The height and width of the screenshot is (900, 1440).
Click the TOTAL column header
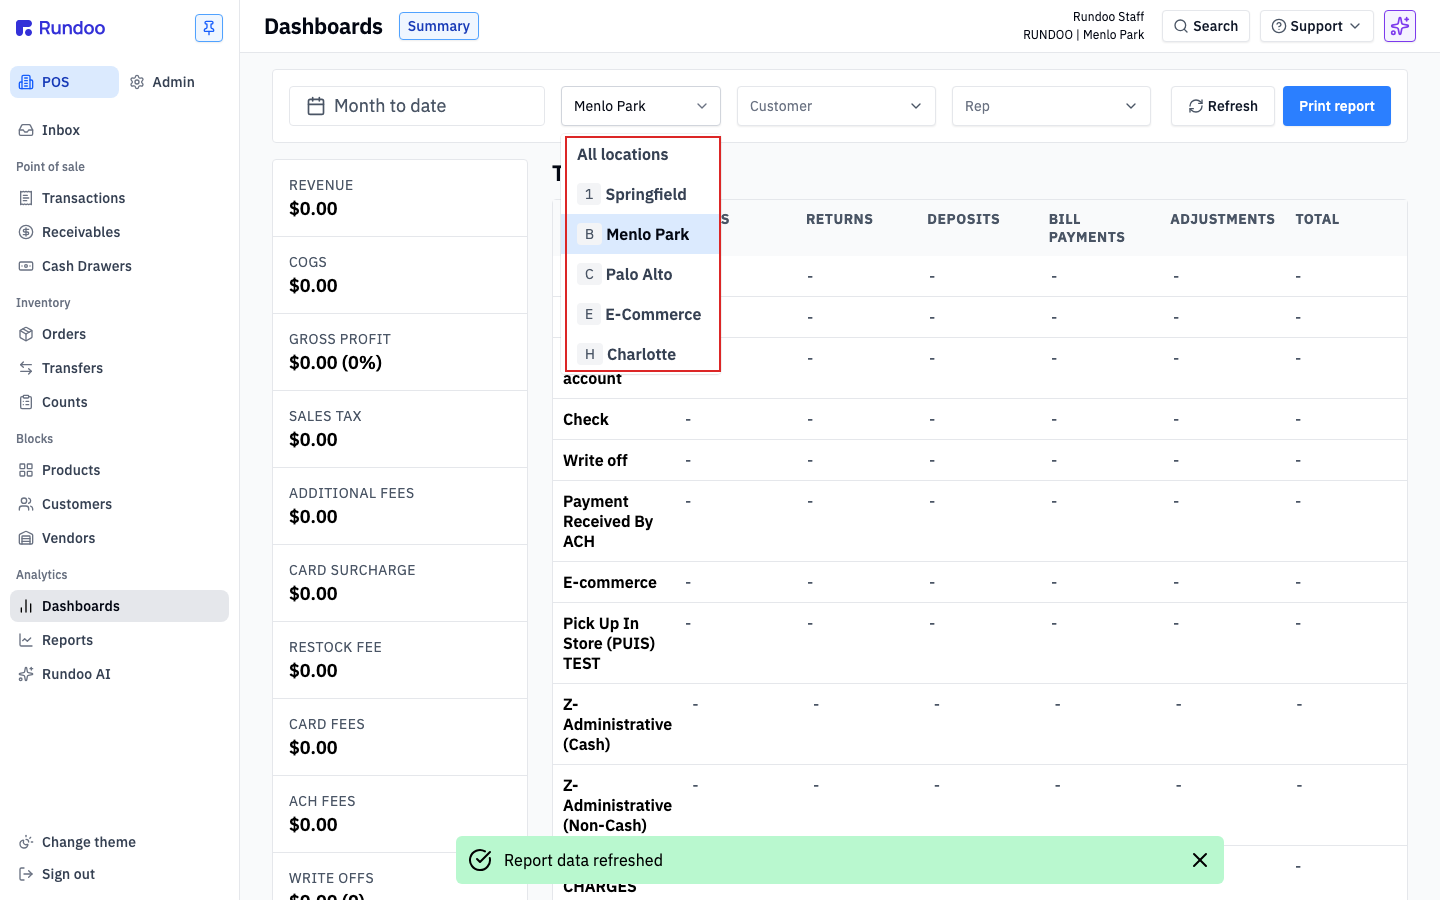point(1317,219)
